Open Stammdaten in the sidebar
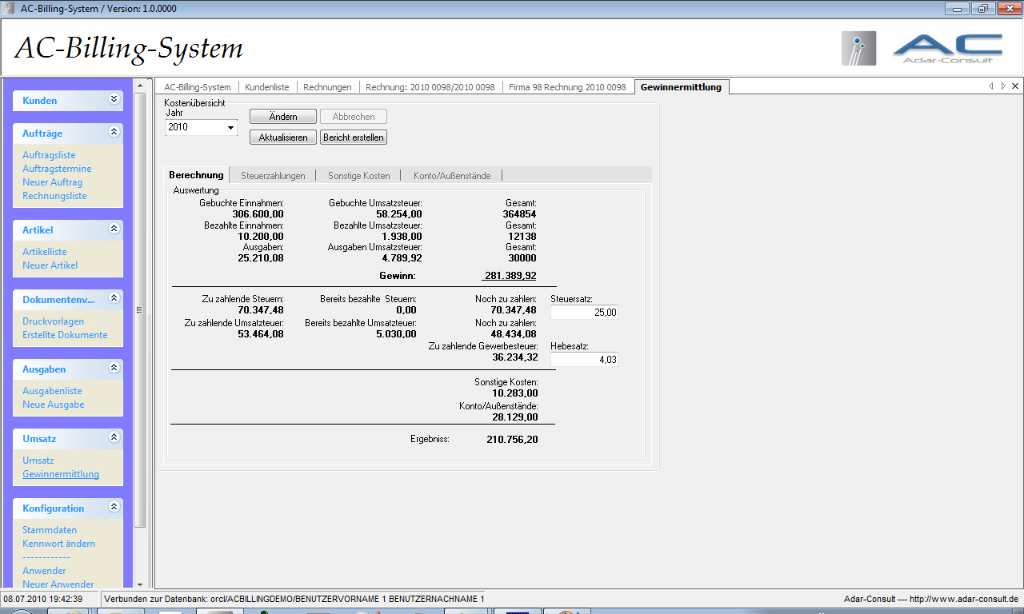1024x614 pixels. tap(50, 530)
